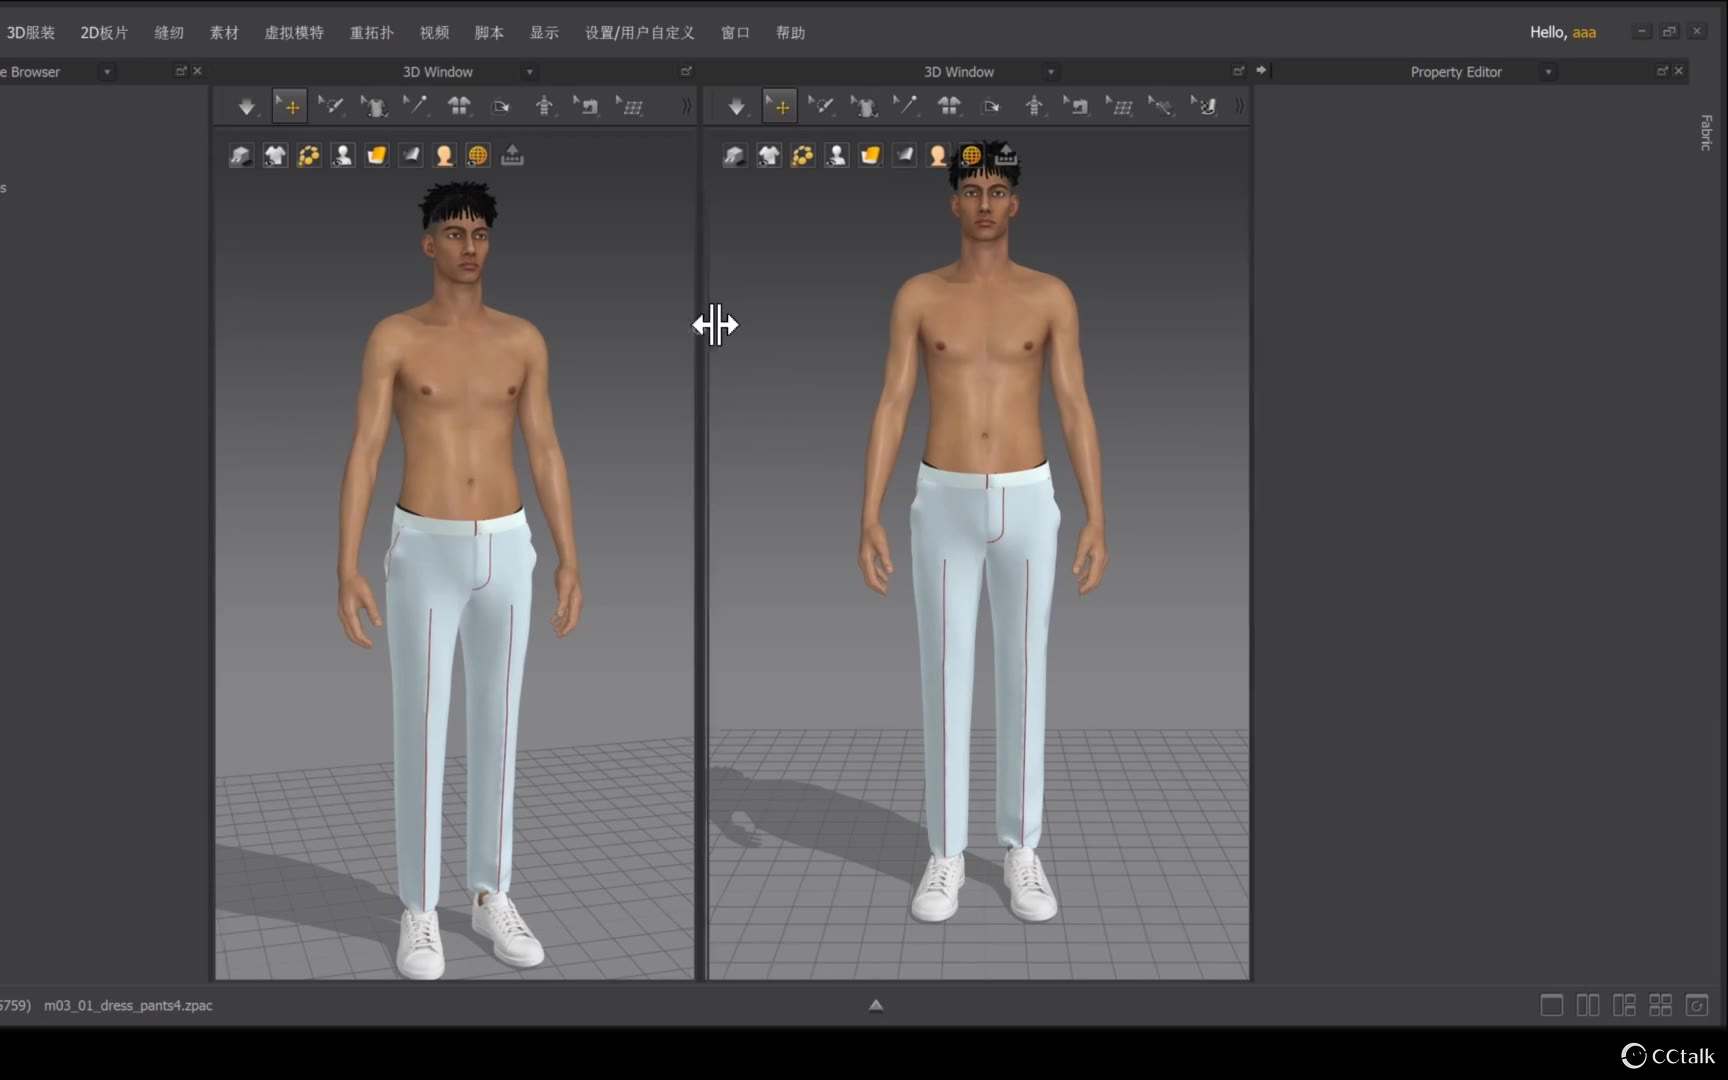Undock the left 3D Window panel
The width and height of the screenshot is (1728, 1080).
(686, 71)
